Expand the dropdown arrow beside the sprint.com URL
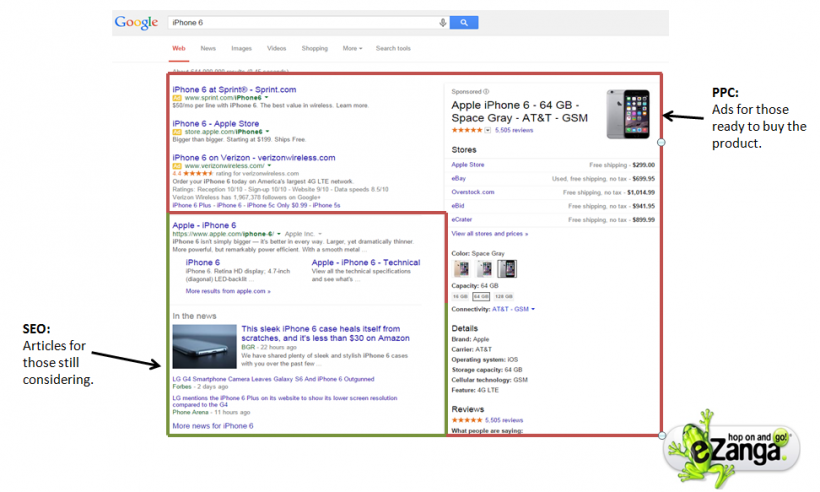 coord(267,97)
